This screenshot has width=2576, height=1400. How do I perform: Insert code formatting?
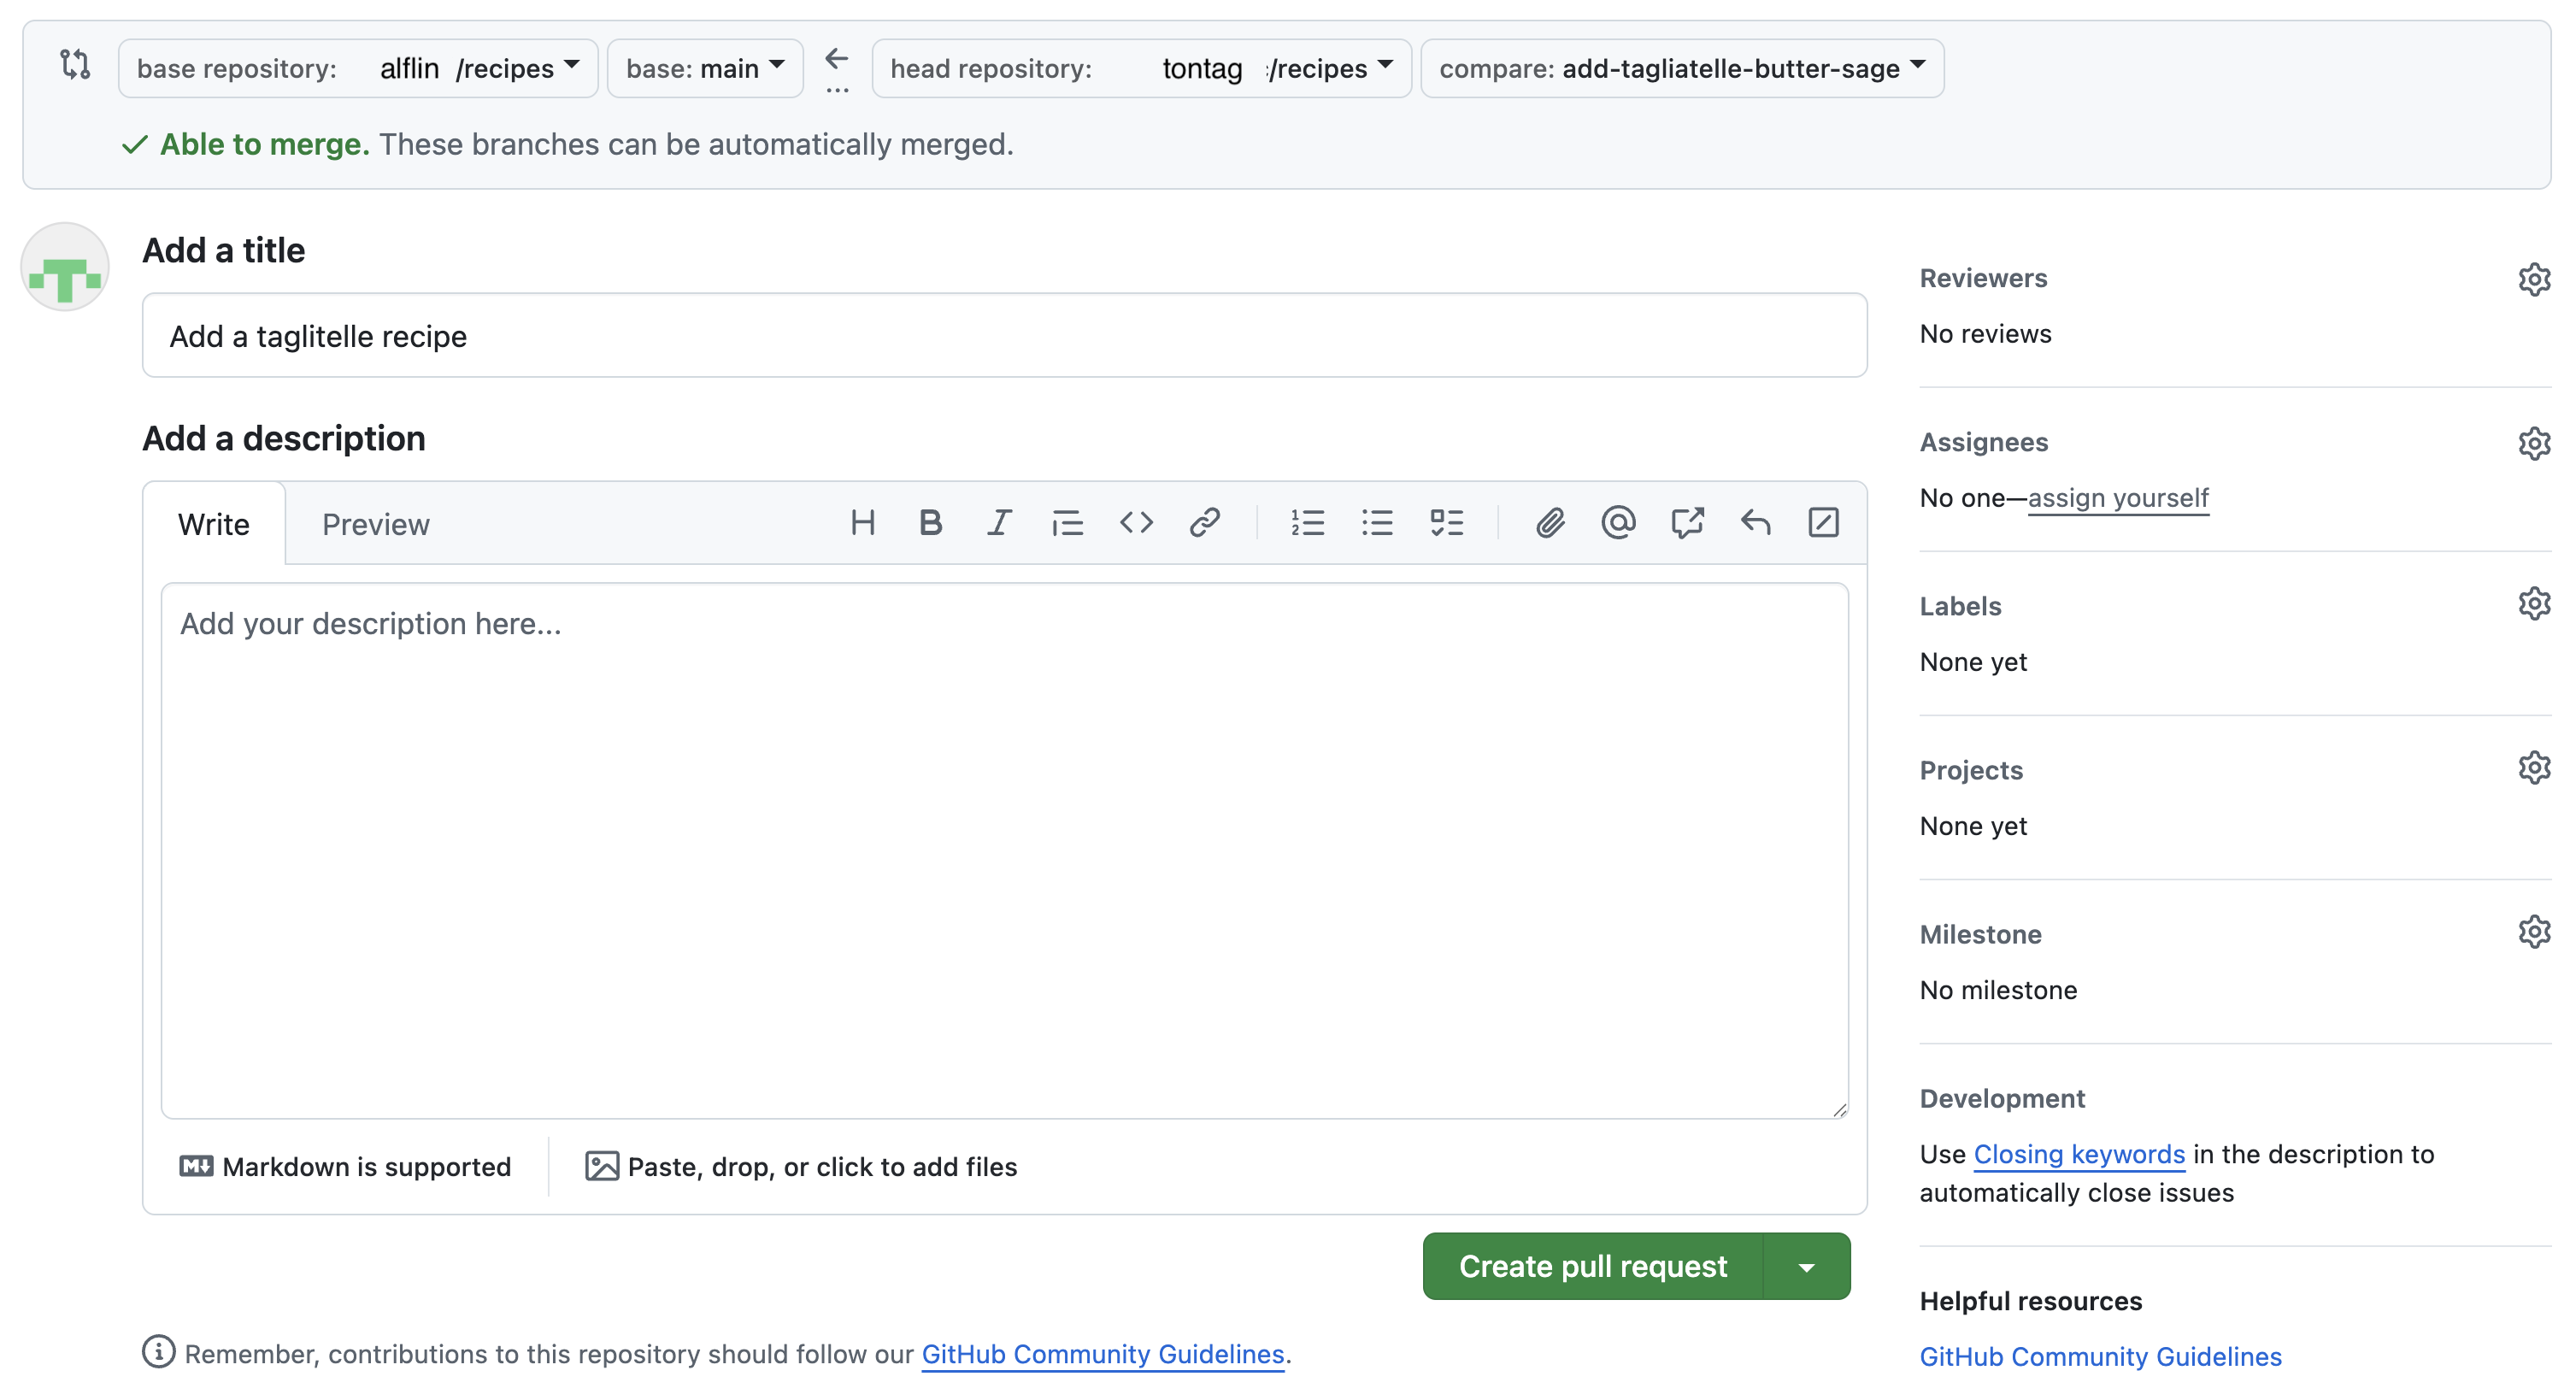pyautogui.click(x=1136, y=523)
